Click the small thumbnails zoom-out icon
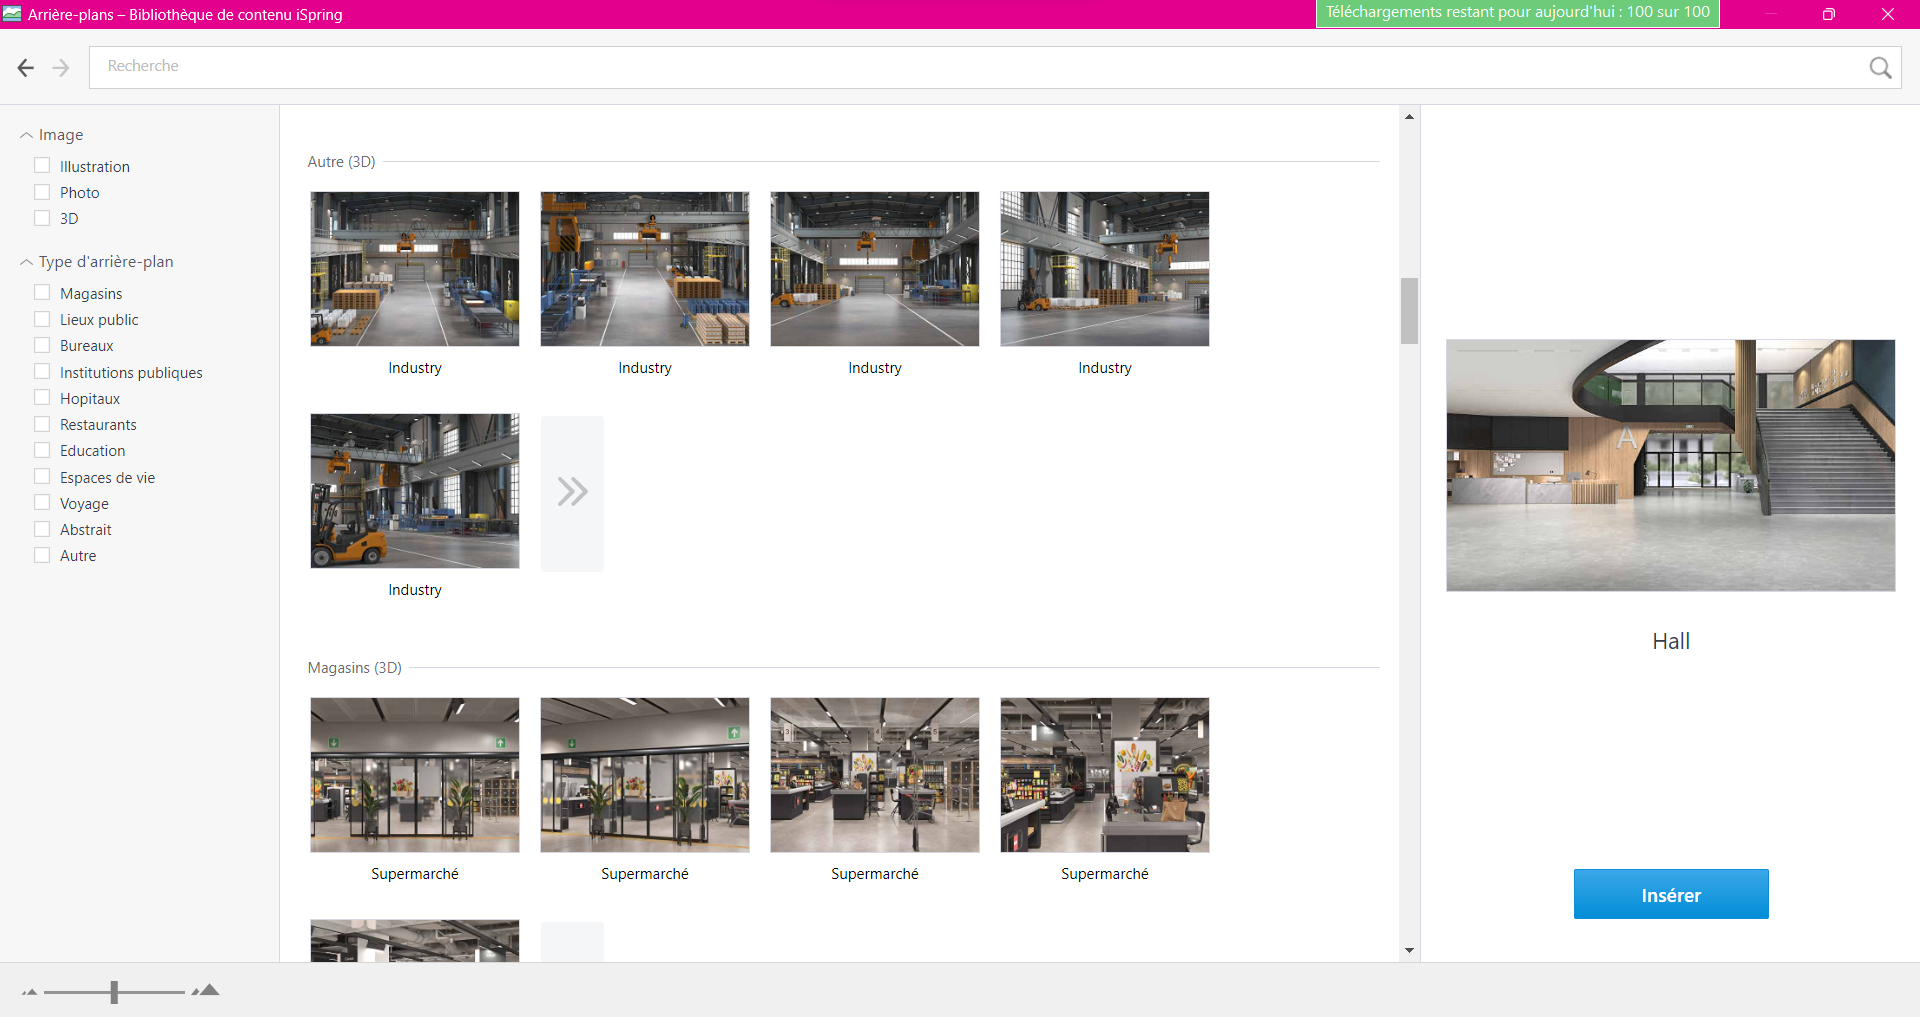1920x1017 pixels. 29,992
